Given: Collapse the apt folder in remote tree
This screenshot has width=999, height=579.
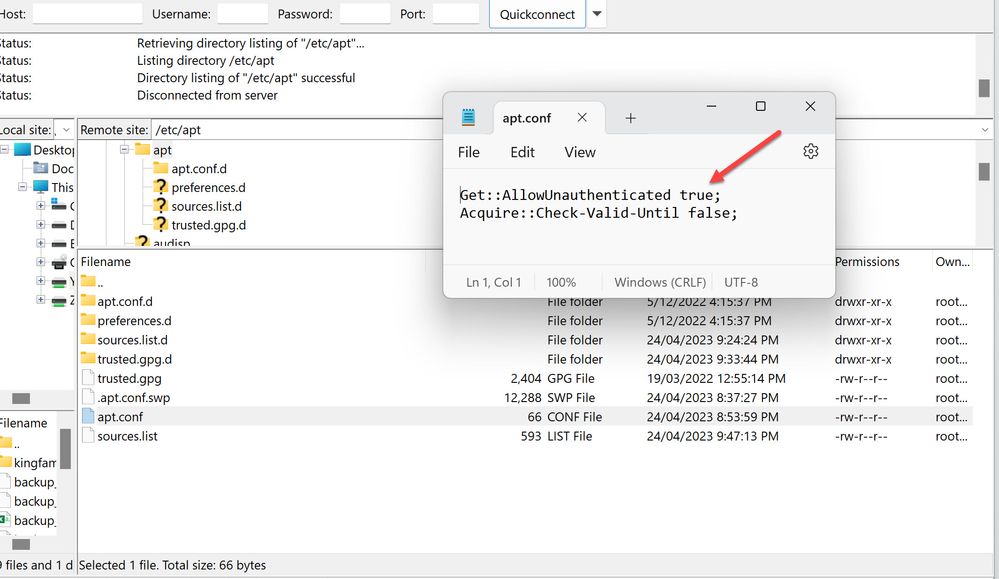Looking at the screenshot, I should point(125,150).
